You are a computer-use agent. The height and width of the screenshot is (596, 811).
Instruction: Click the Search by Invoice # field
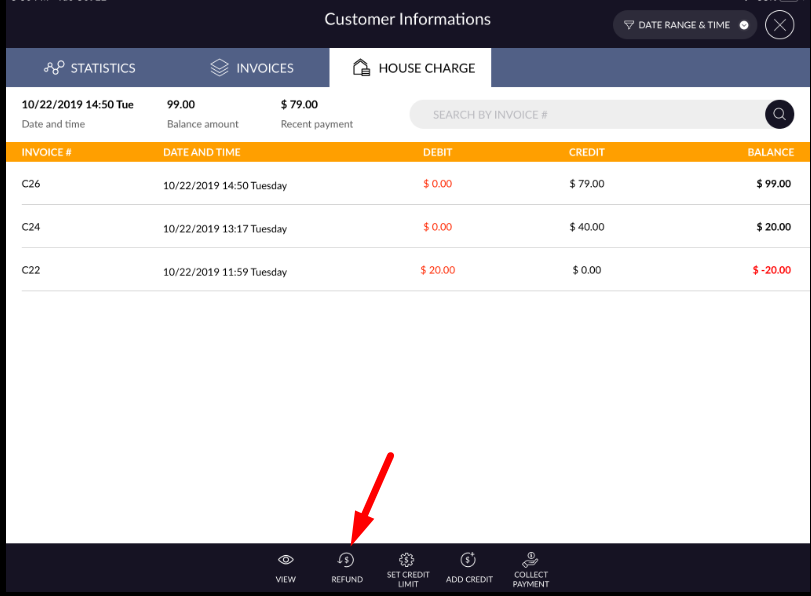585,115
